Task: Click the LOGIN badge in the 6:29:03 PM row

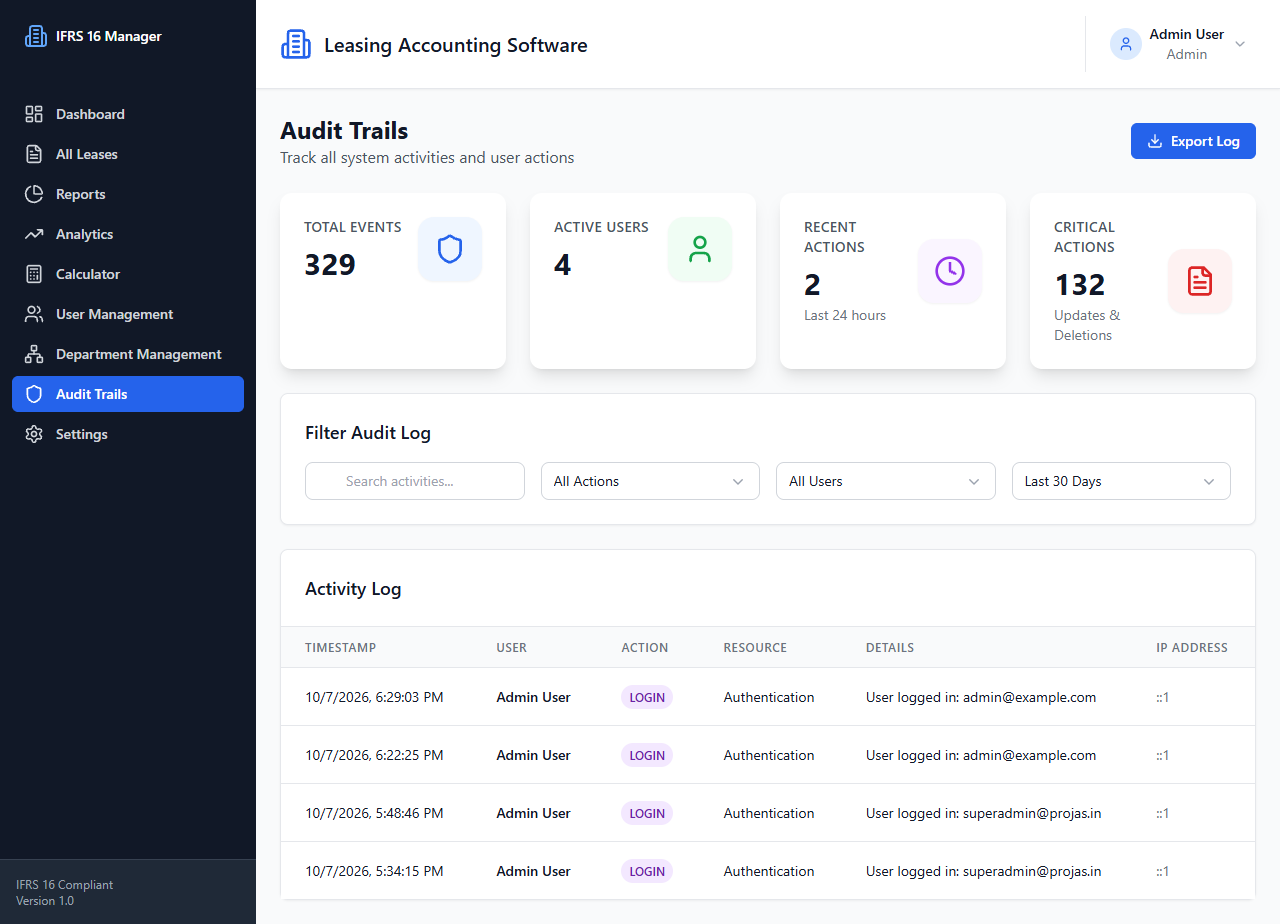Action: pyautogui.click(x=647, y=697)
